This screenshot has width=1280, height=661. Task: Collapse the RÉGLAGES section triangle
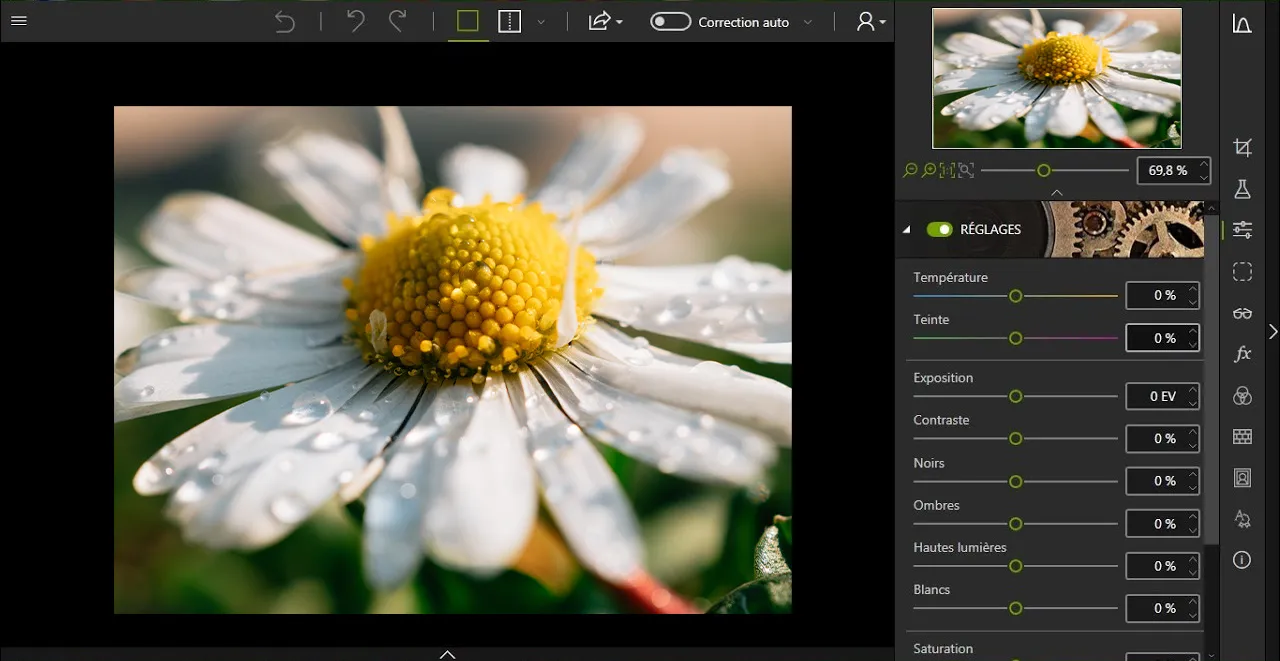(x=907, y=230)
